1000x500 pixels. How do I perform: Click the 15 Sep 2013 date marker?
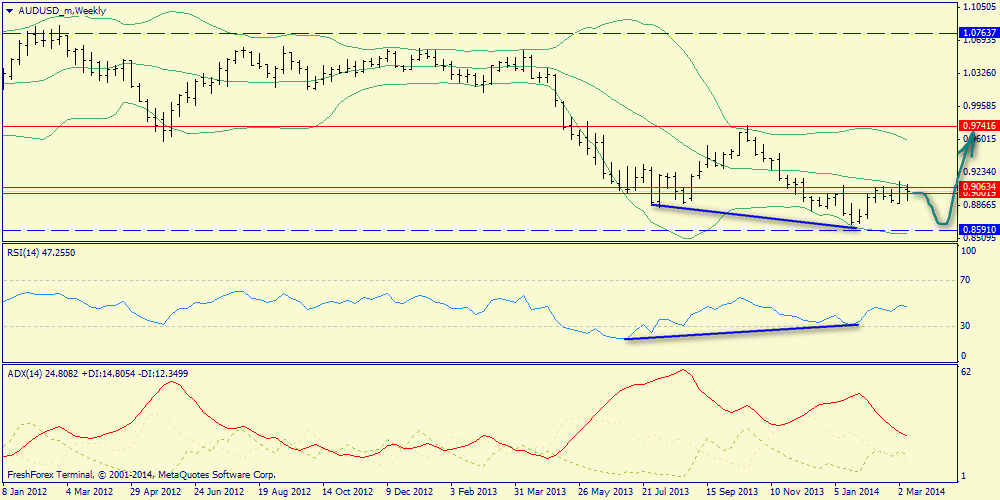pyautogui.click(x=732, y=492)
